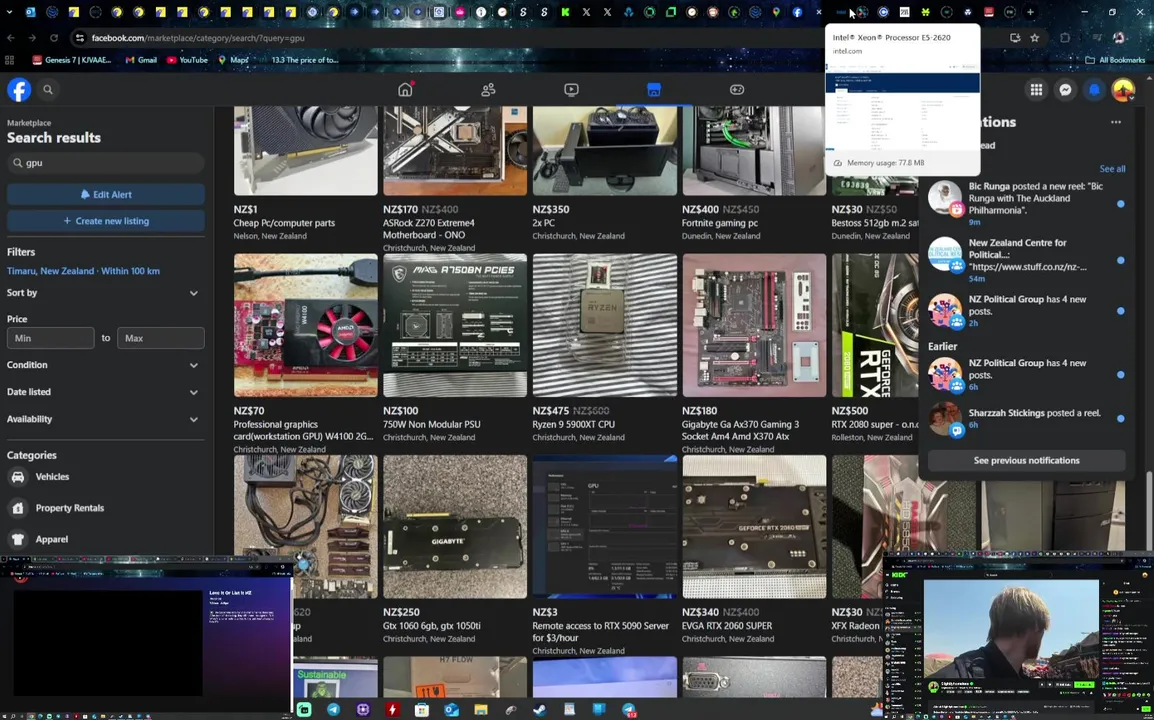Expand the Availability filter
This screenshot has height=720, width=1154.
(103, 419)
